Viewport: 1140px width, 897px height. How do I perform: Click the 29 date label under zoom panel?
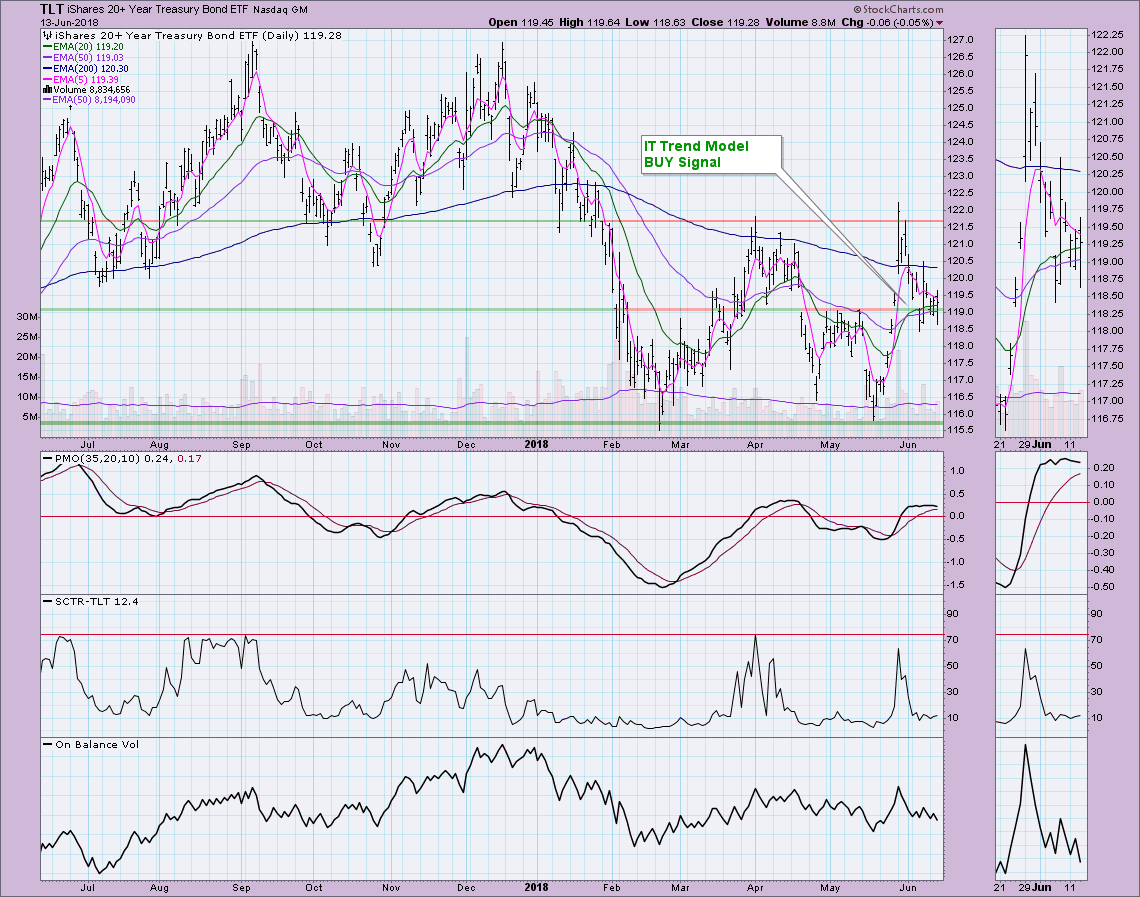click(1024, 444)
